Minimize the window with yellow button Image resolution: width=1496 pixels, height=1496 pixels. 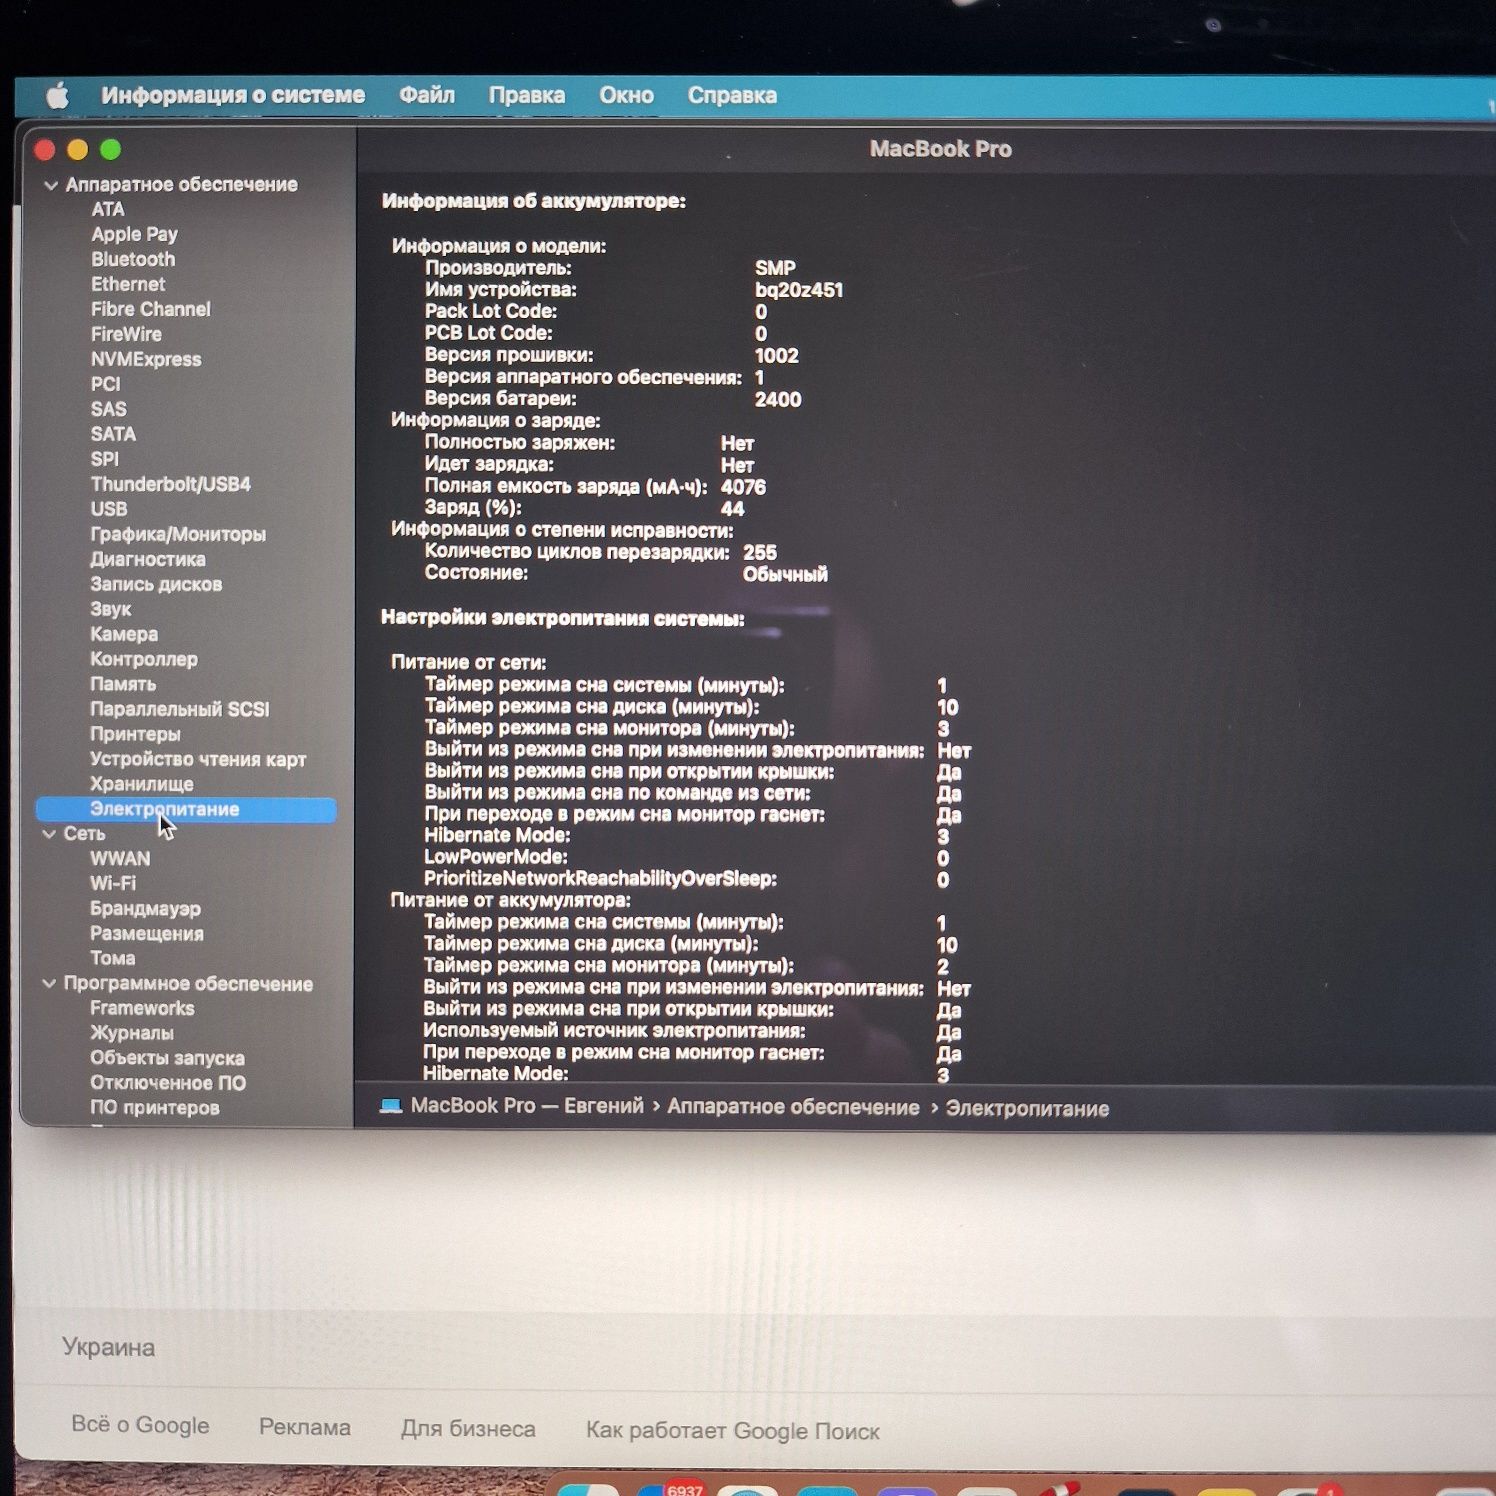click(77, 150)
